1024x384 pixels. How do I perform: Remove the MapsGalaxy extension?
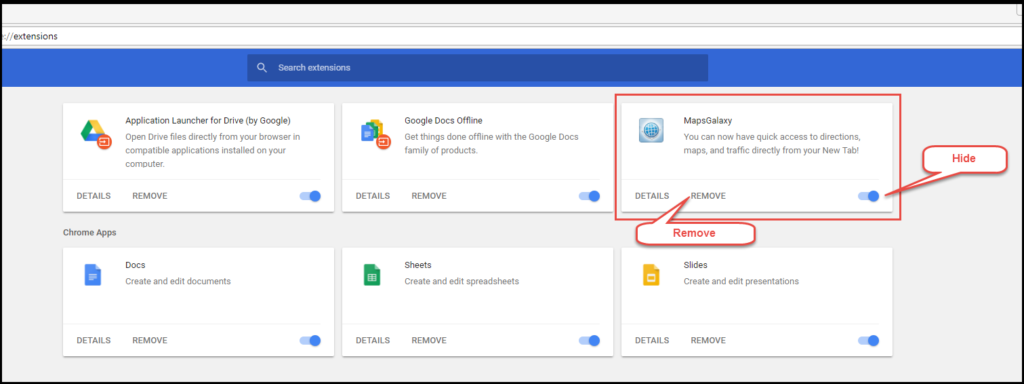coord(708,196)
